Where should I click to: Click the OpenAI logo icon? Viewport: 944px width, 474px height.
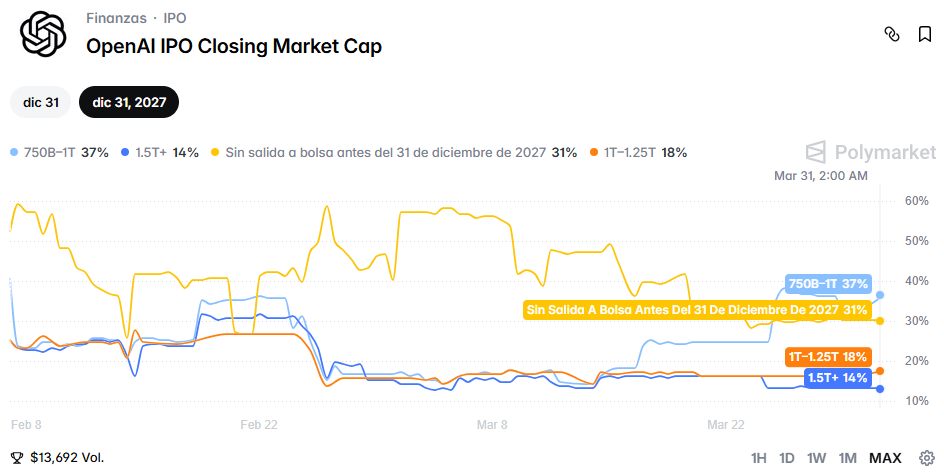click(44, 35)
